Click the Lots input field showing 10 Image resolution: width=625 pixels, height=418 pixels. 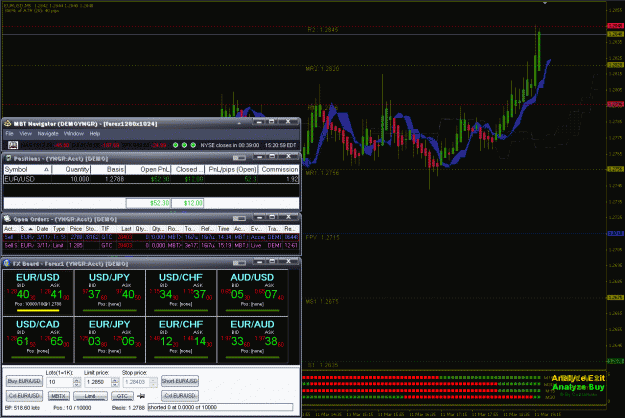tap(60, 382)
